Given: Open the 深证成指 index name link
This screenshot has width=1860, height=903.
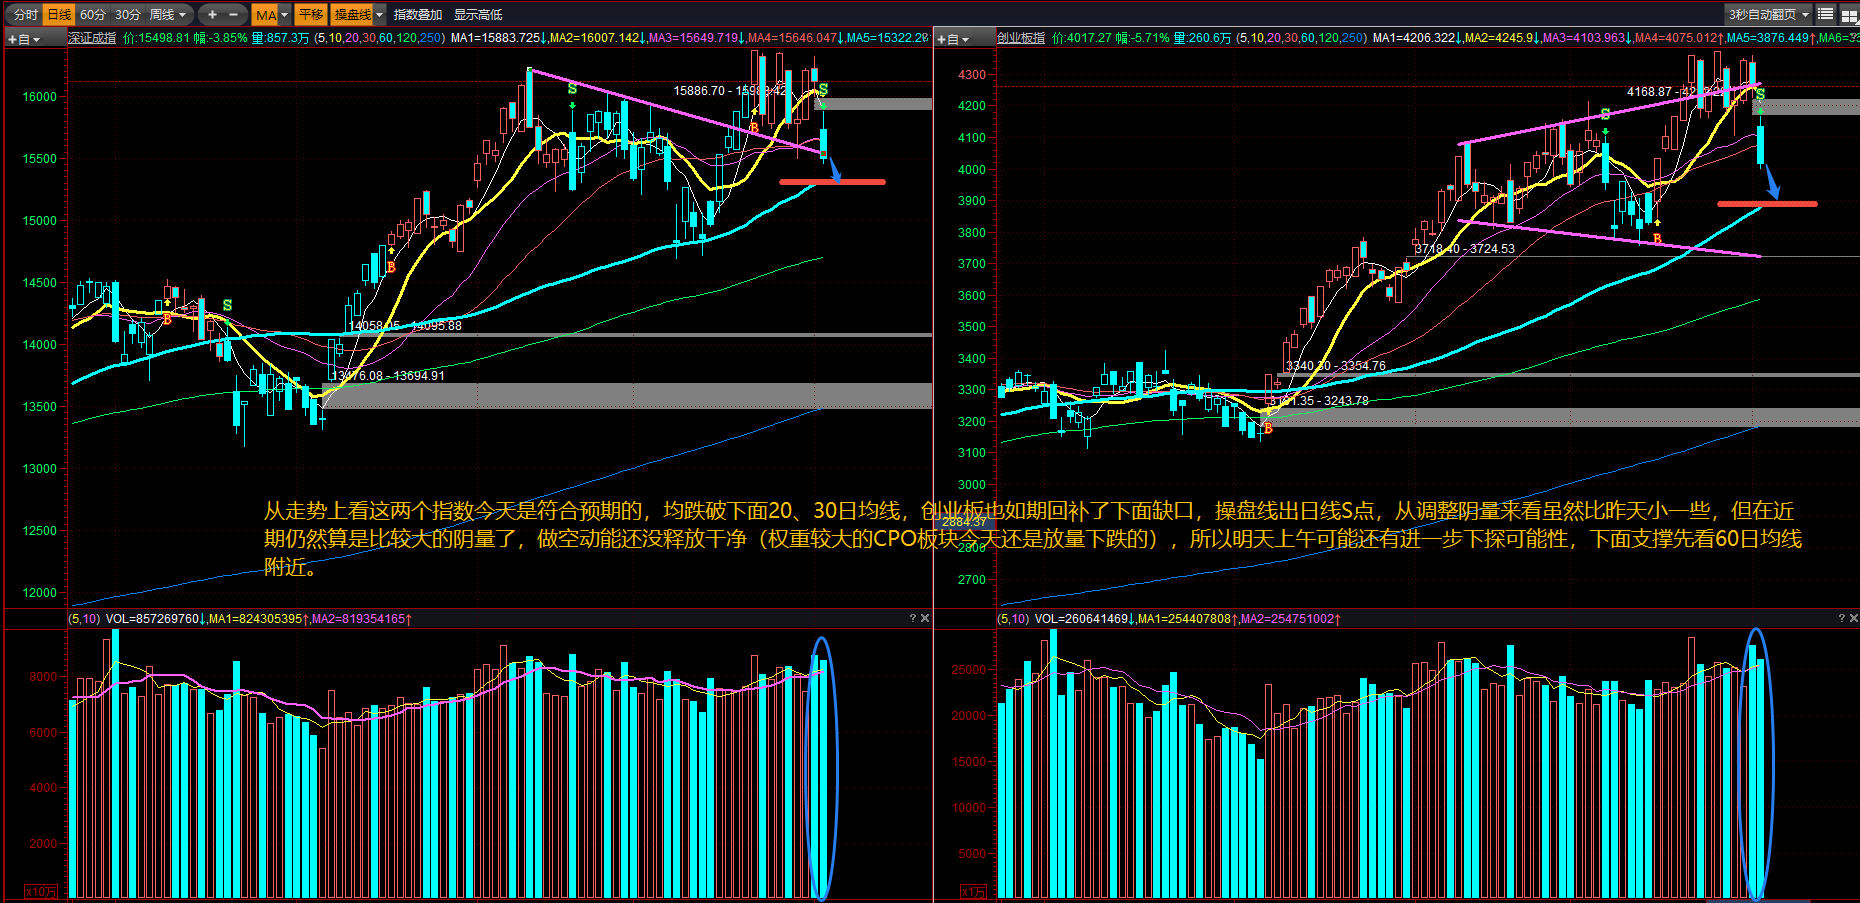Looking at the screenshot, I should [92, 38].
